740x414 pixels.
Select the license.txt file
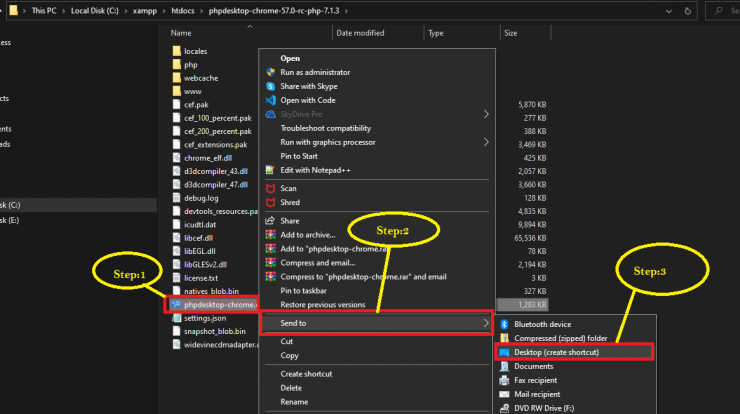(201, 279)
